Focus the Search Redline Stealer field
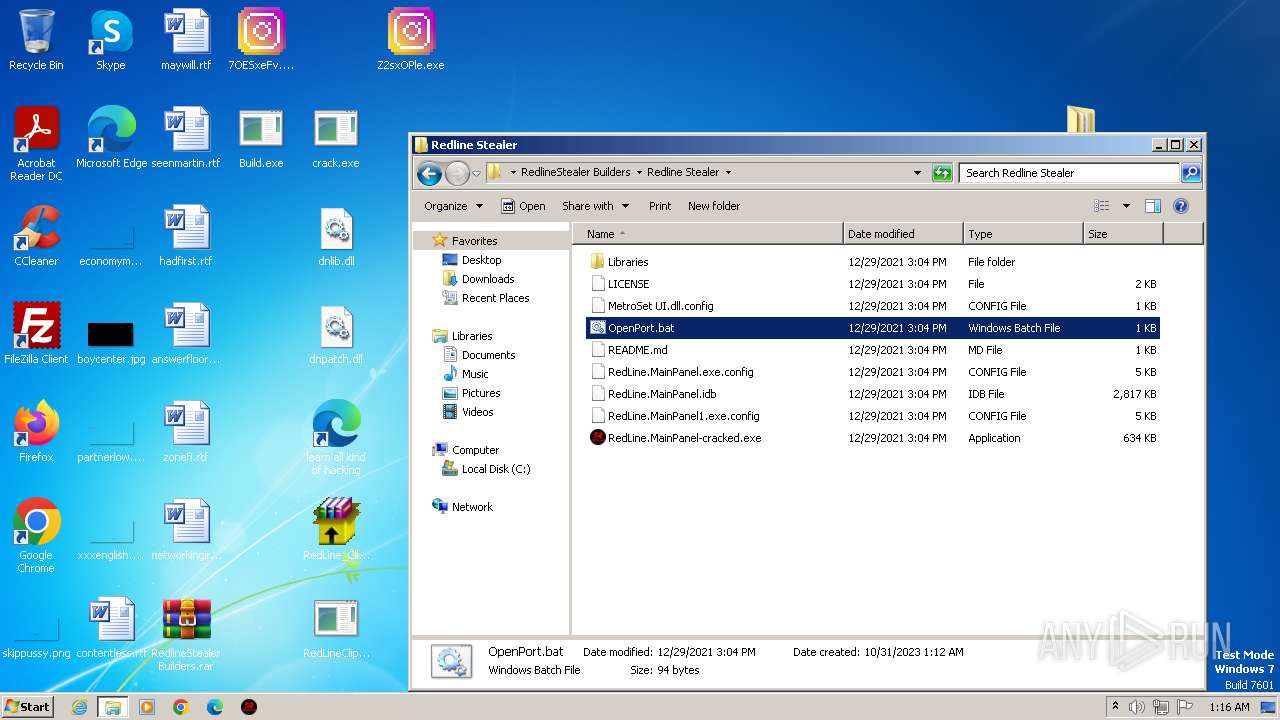 pyautogui.click(x=1068, y=173)
